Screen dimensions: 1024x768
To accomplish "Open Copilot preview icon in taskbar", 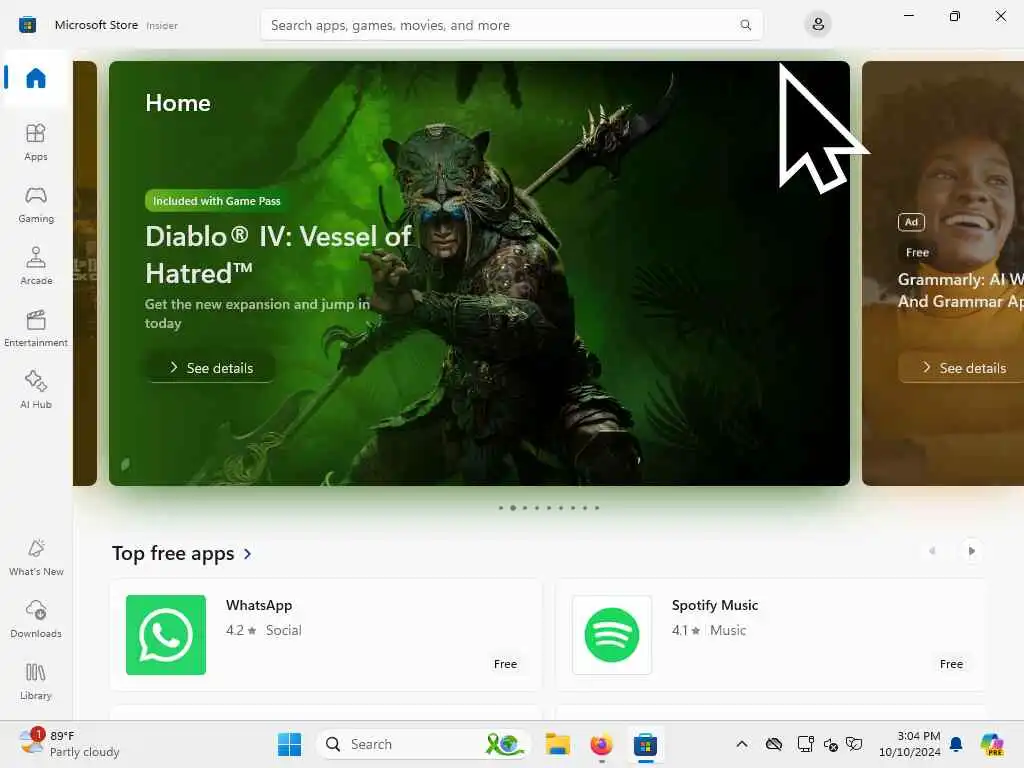I will (x=992, y=744).
